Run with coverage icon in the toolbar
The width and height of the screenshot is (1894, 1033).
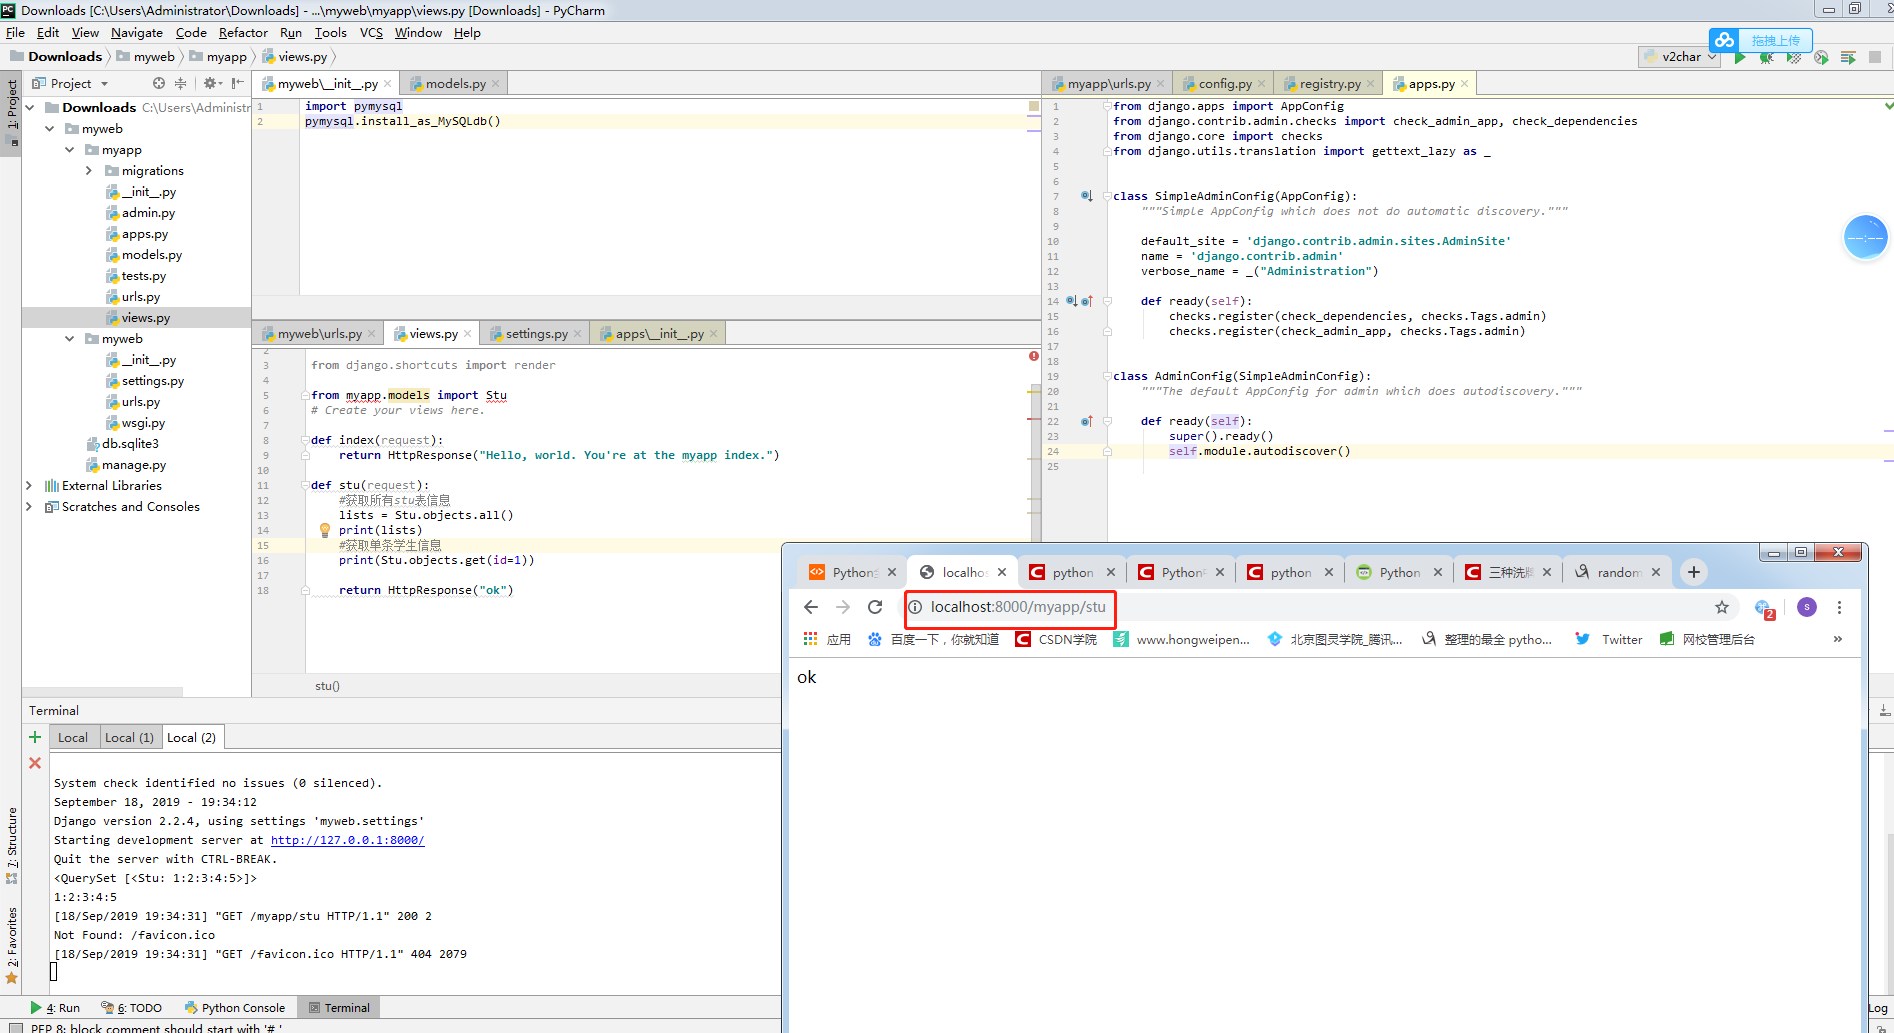tap(1794, 57)
